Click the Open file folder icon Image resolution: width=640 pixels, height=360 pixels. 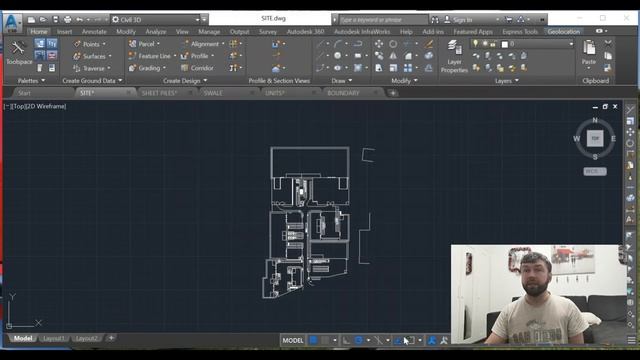click(43, 19)
